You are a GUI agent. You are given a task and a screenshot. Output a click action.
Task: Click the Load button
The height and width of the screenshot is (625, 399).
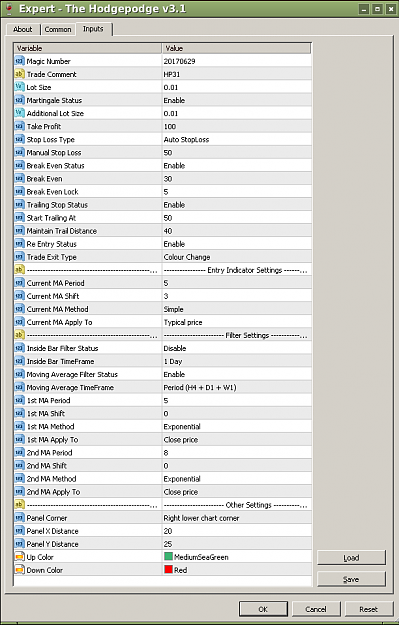point(351,558)
